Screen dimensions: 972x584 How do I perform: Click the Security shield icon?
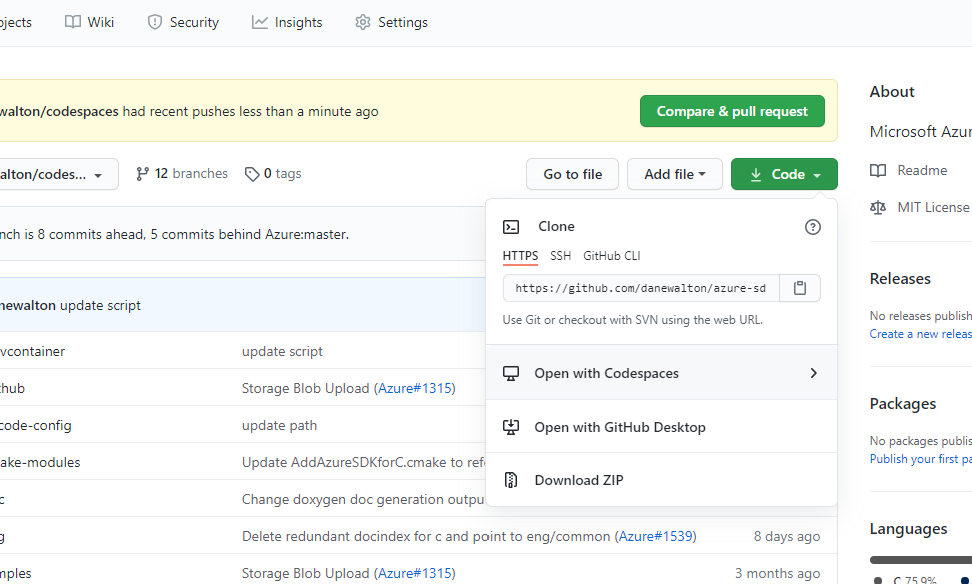(154, 22)
